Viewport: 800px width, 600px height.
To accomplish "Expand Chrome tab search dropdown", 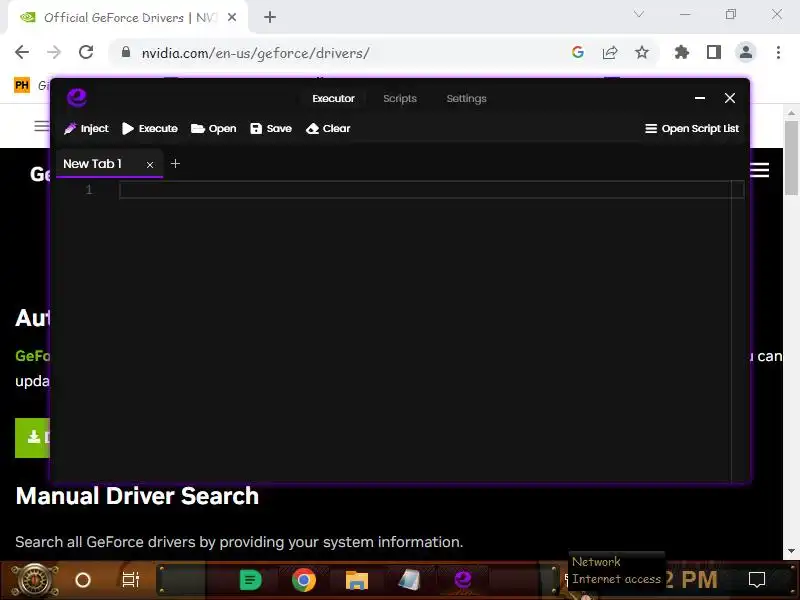I will tap(639, 14).
